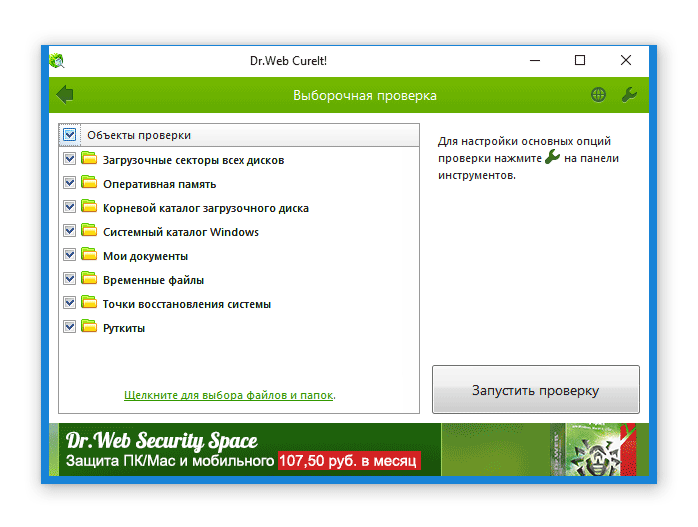
Task: Toggle the Объекты проверки select-all checkbox
Action: pyautogui.click(x=70, y=134)
